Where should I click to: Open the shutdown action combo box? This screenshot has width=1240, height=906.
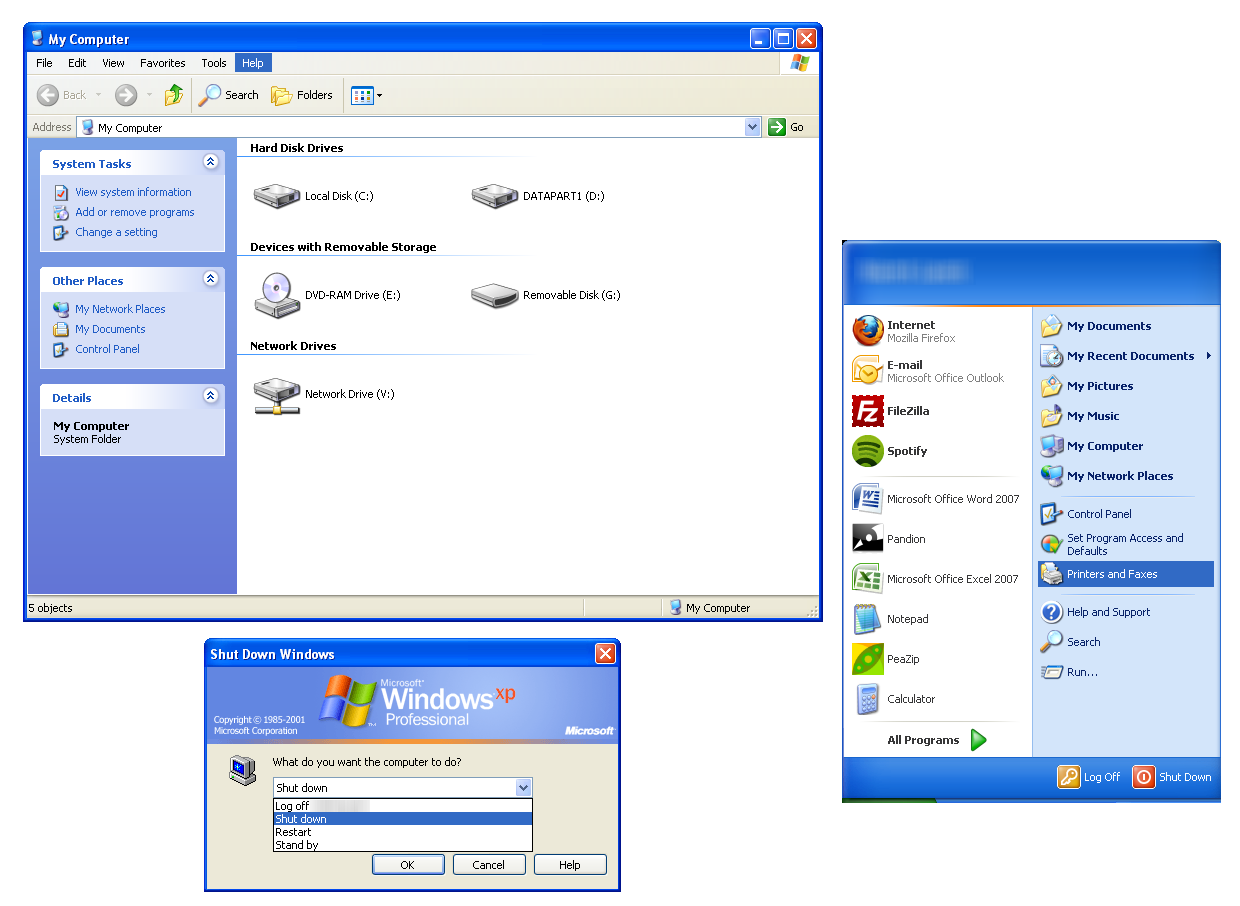click(x=402, y=788)
